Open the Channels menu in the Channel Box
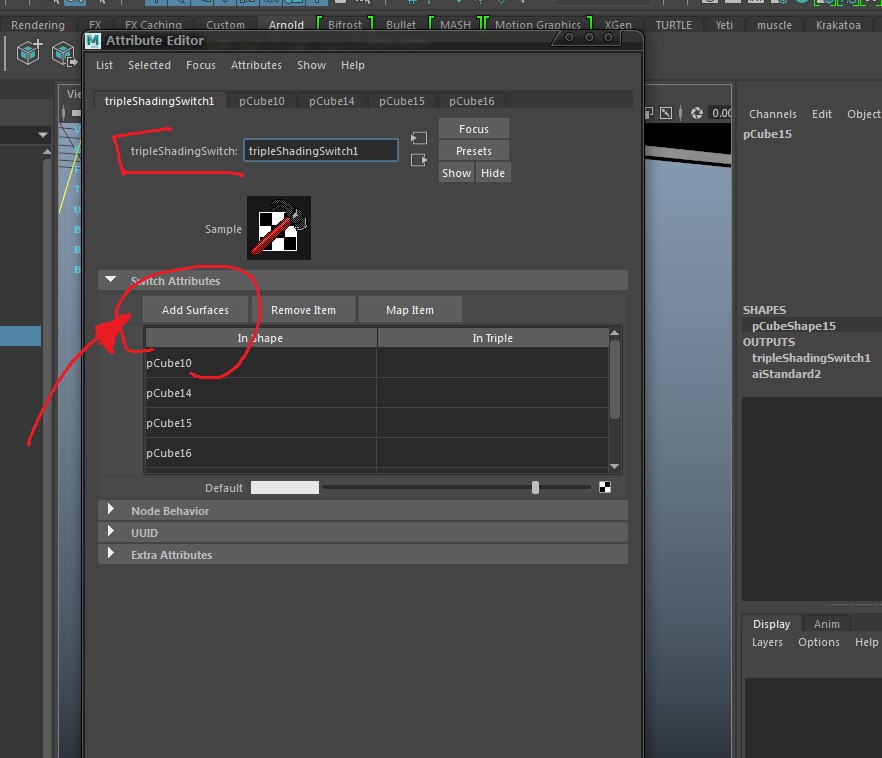Viewport: 882px width, 758px height. click(x=773, y=114)
